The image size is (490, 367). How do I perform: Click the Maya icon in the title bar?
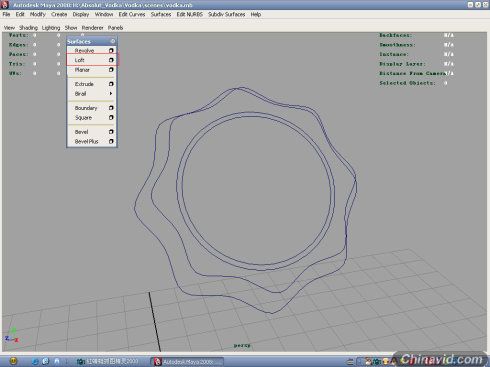pos(5,4)
